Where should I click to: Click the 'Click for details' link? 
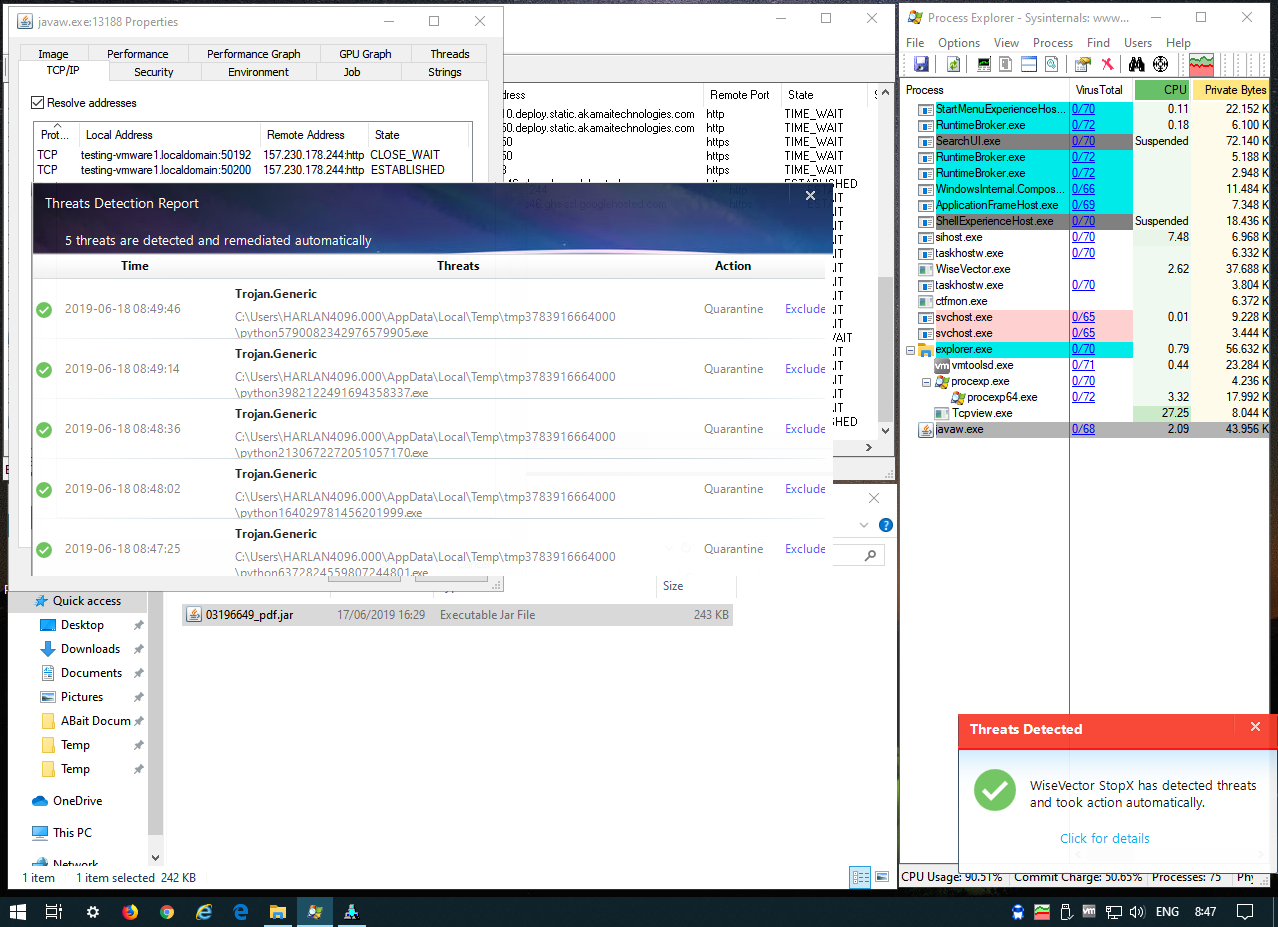[1105, 838]
